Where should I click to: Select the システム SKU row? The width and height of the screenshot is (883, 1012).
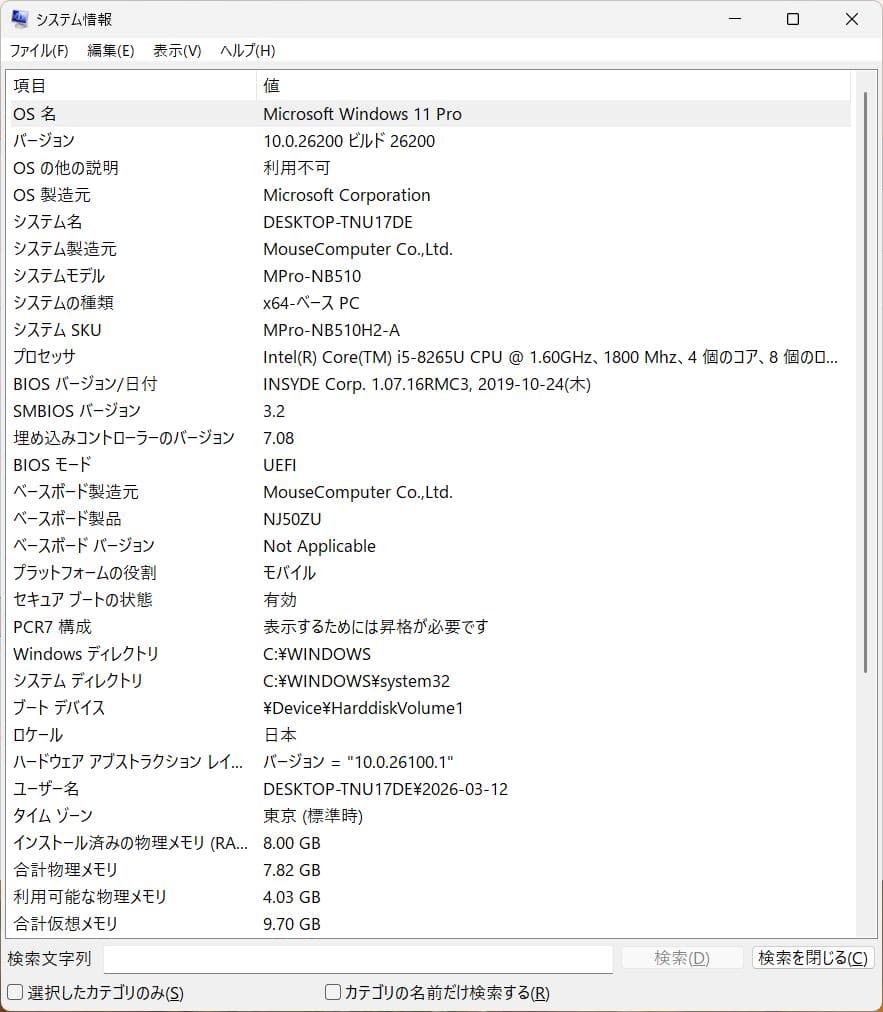point(430,330)
